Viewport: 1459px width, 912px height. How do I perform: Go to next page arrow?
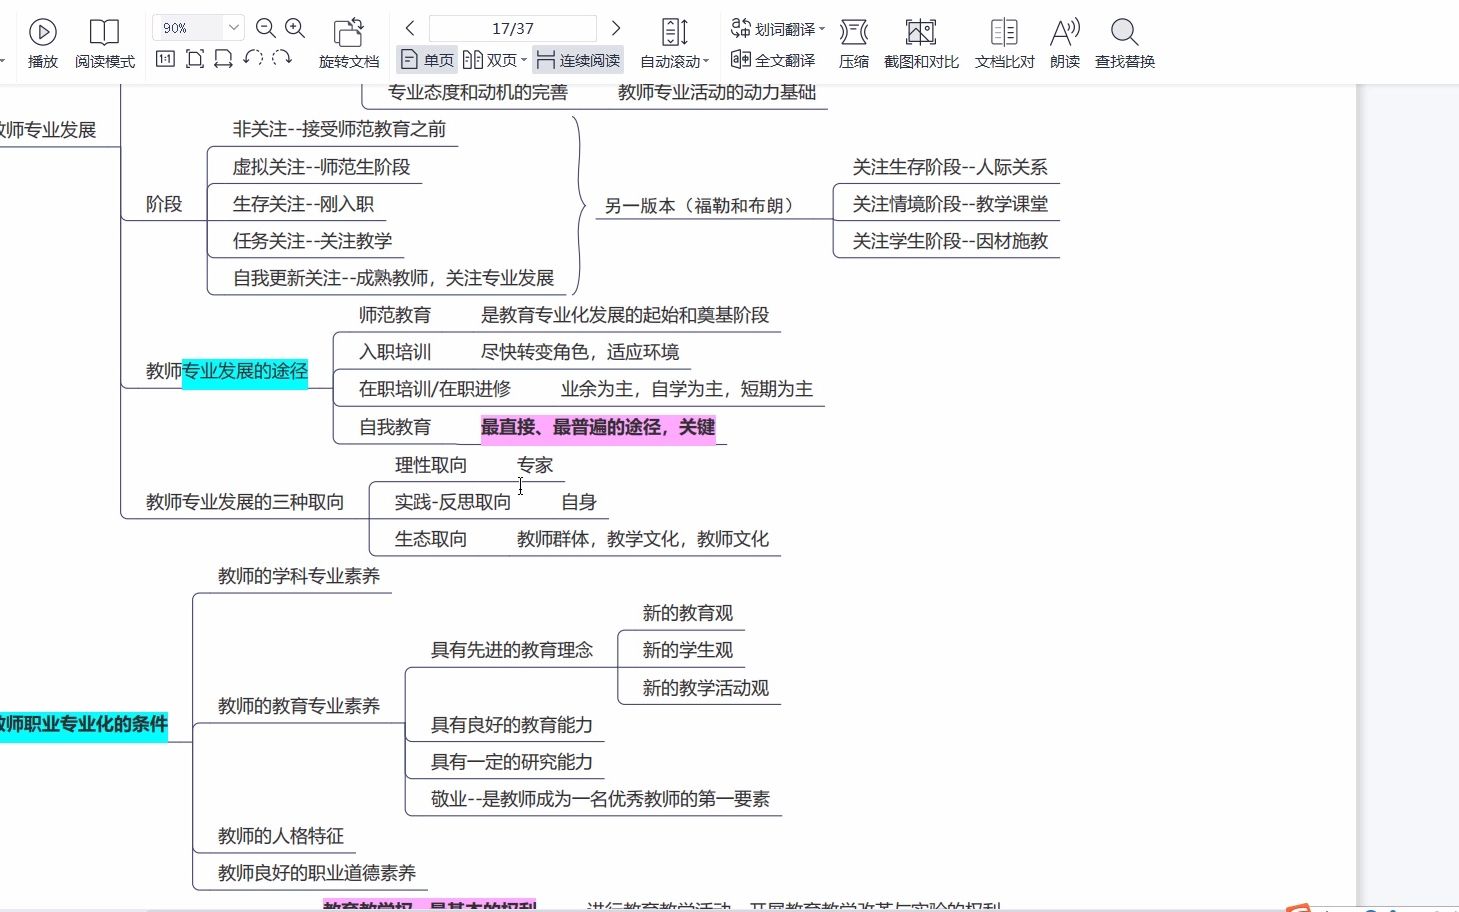click(616, 28)
